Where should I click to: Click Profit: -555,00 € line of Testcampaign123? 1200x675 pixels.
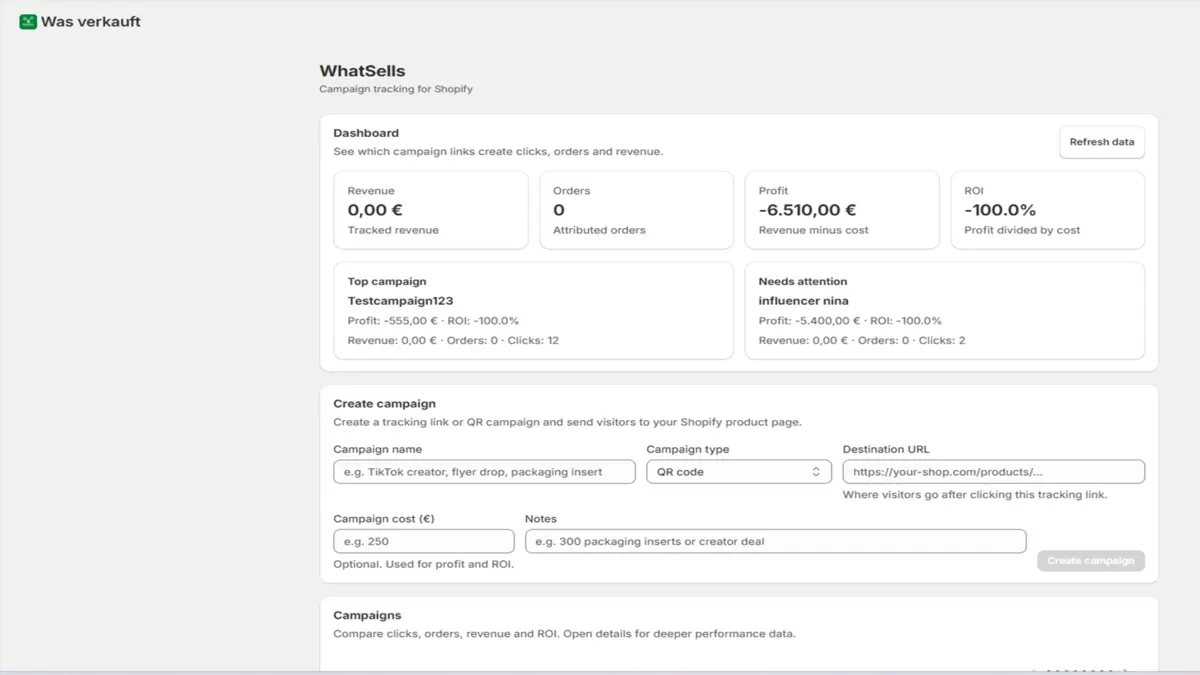[433, 321]
